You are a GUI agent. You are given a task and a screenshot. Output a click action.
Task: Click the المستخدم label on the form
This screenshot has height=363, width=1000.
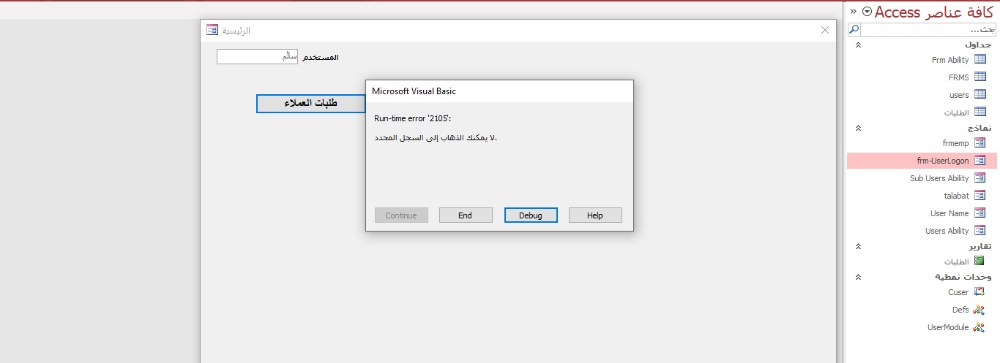tap(321, 57)
